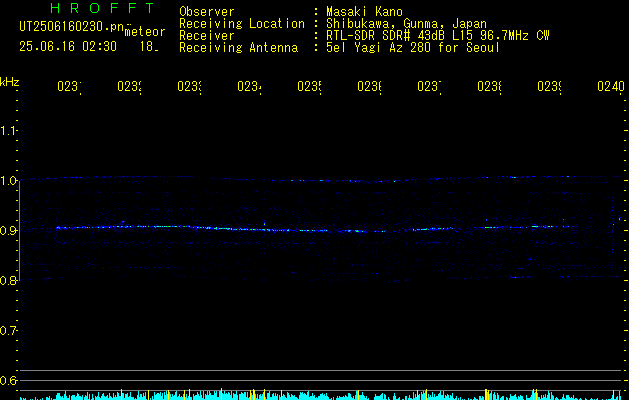The width and height of the screenshot is (629, 400).
Task: Click the 0.9 frequency axis label
Action: 8,231
